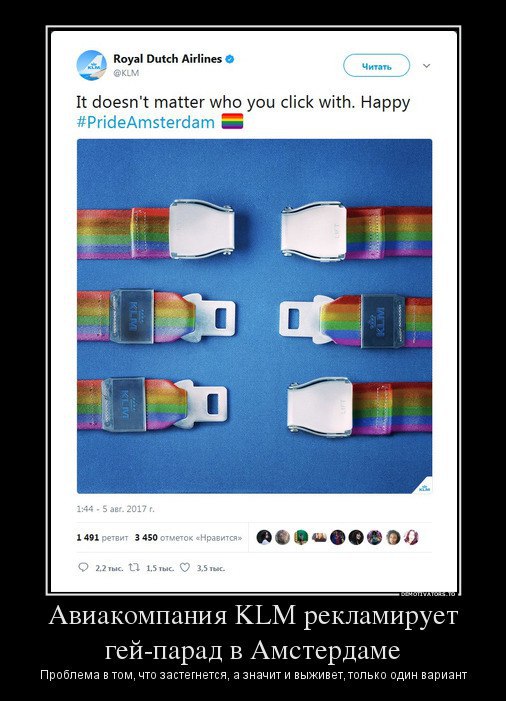View the 1 491 ретвит list
This screenshot has width=506, height=701.
pyautogui.click(x=102, y=537)
